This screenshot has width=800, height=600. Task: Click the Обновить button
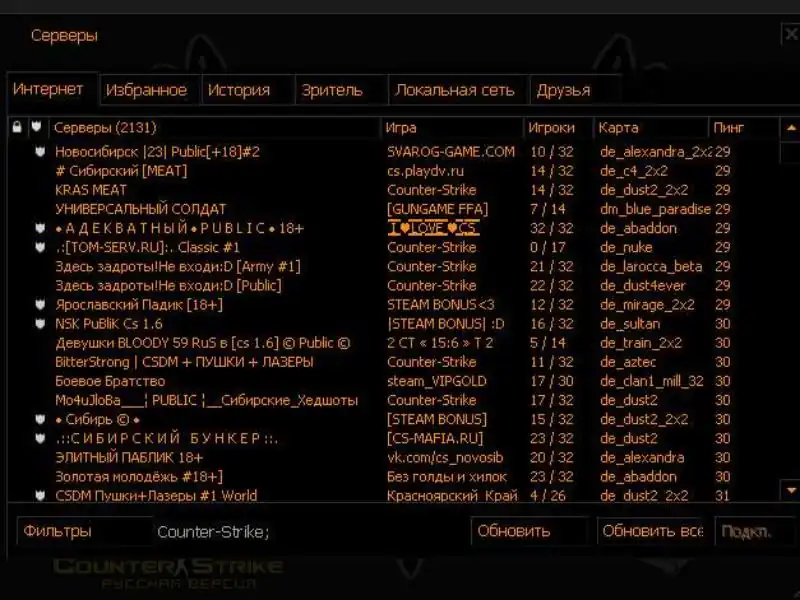tap(530, 531)
